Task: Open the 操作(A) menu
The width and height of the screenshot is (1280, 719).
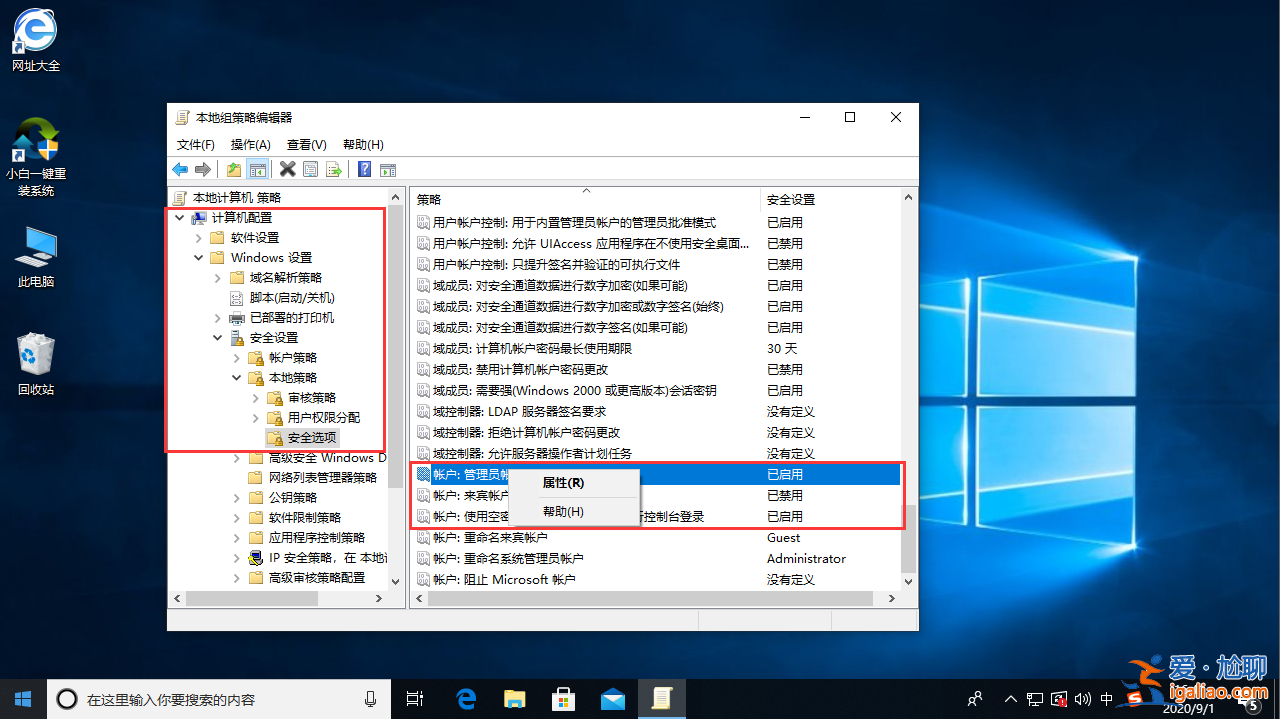Action: pos(250,144)
